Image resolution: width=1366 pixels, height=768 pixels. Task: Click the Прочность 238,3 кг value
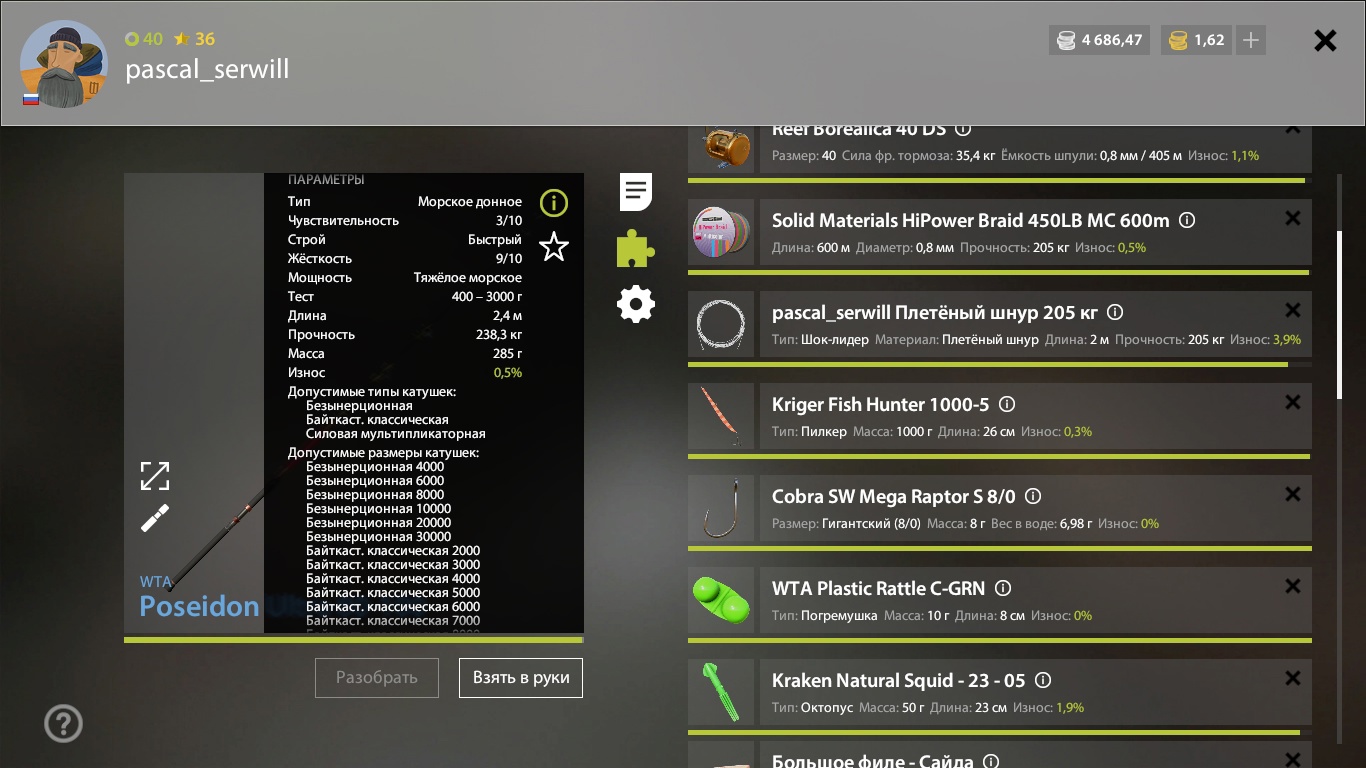(x=499, y=335)
